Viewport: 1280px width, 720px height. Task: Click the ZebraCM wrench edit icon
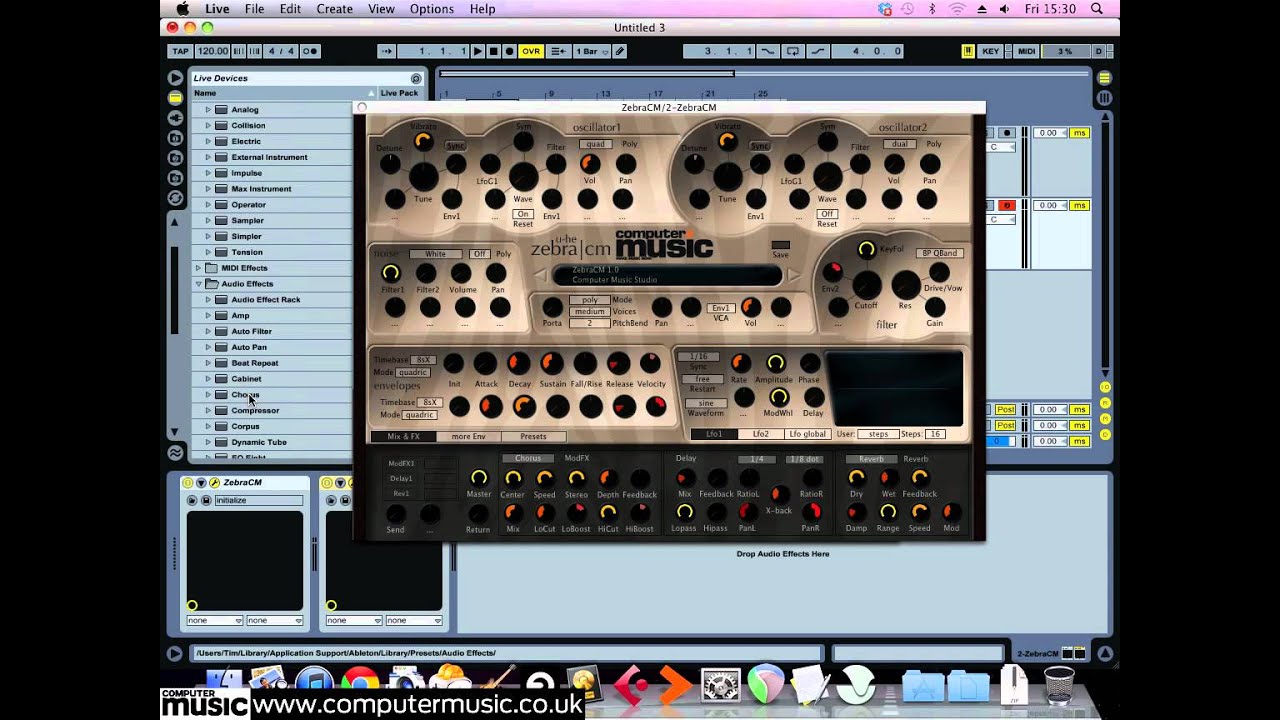214,483
